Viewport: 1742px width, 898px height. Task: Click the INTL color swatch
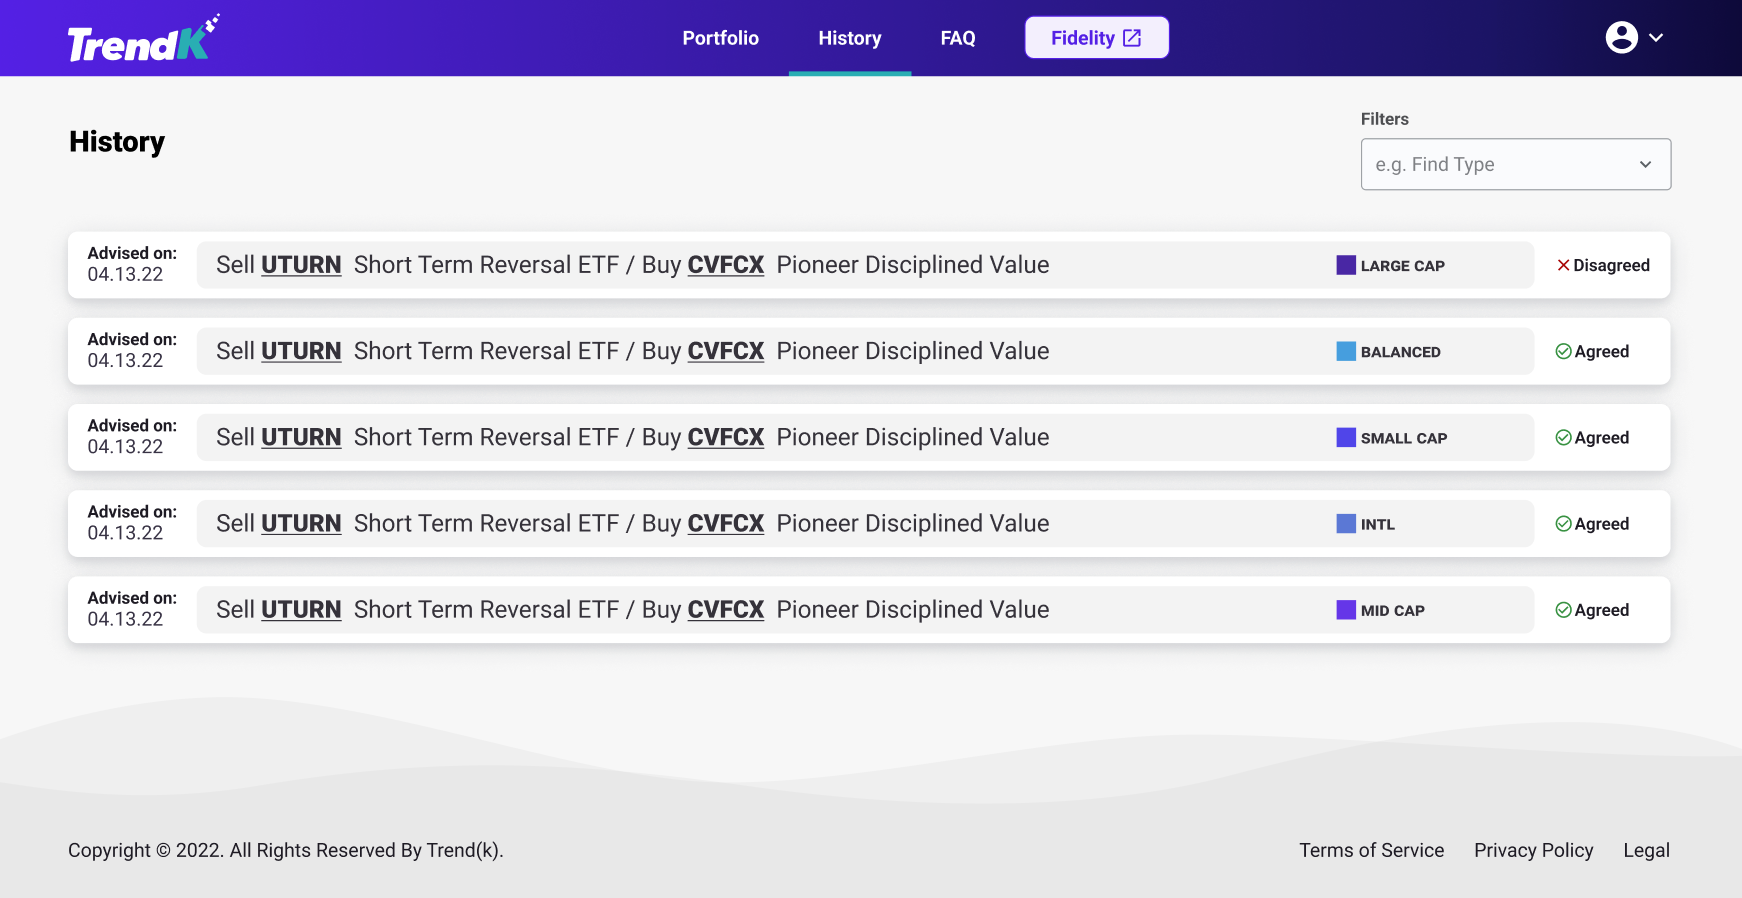[1346, 523]
